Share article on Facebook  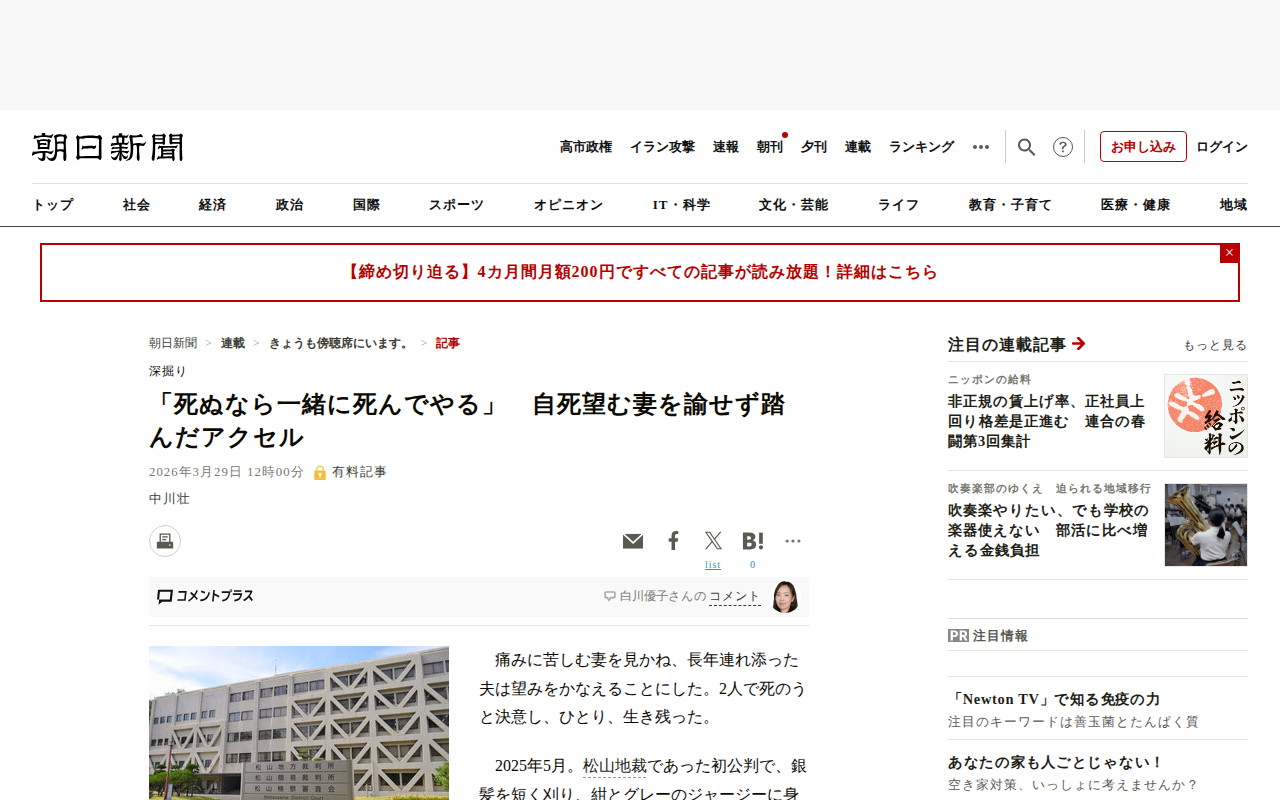coord(673,541)
